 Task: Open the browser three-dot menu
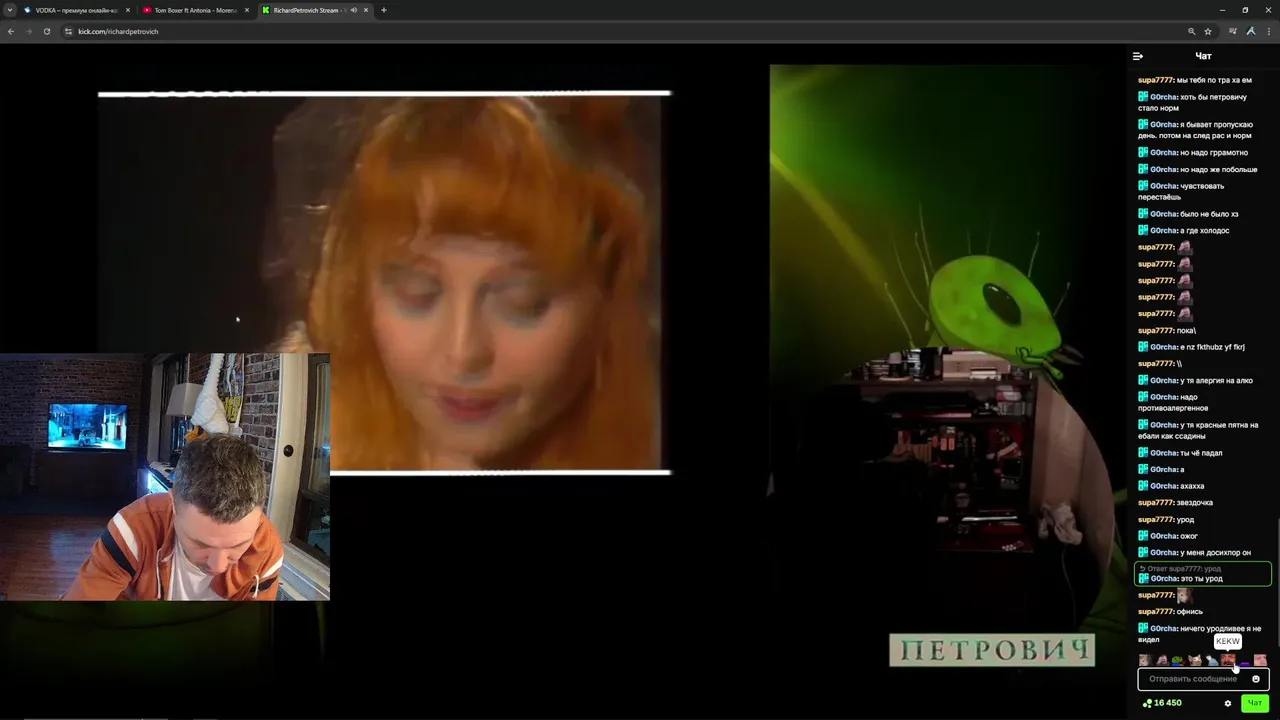pos(1267,31)
